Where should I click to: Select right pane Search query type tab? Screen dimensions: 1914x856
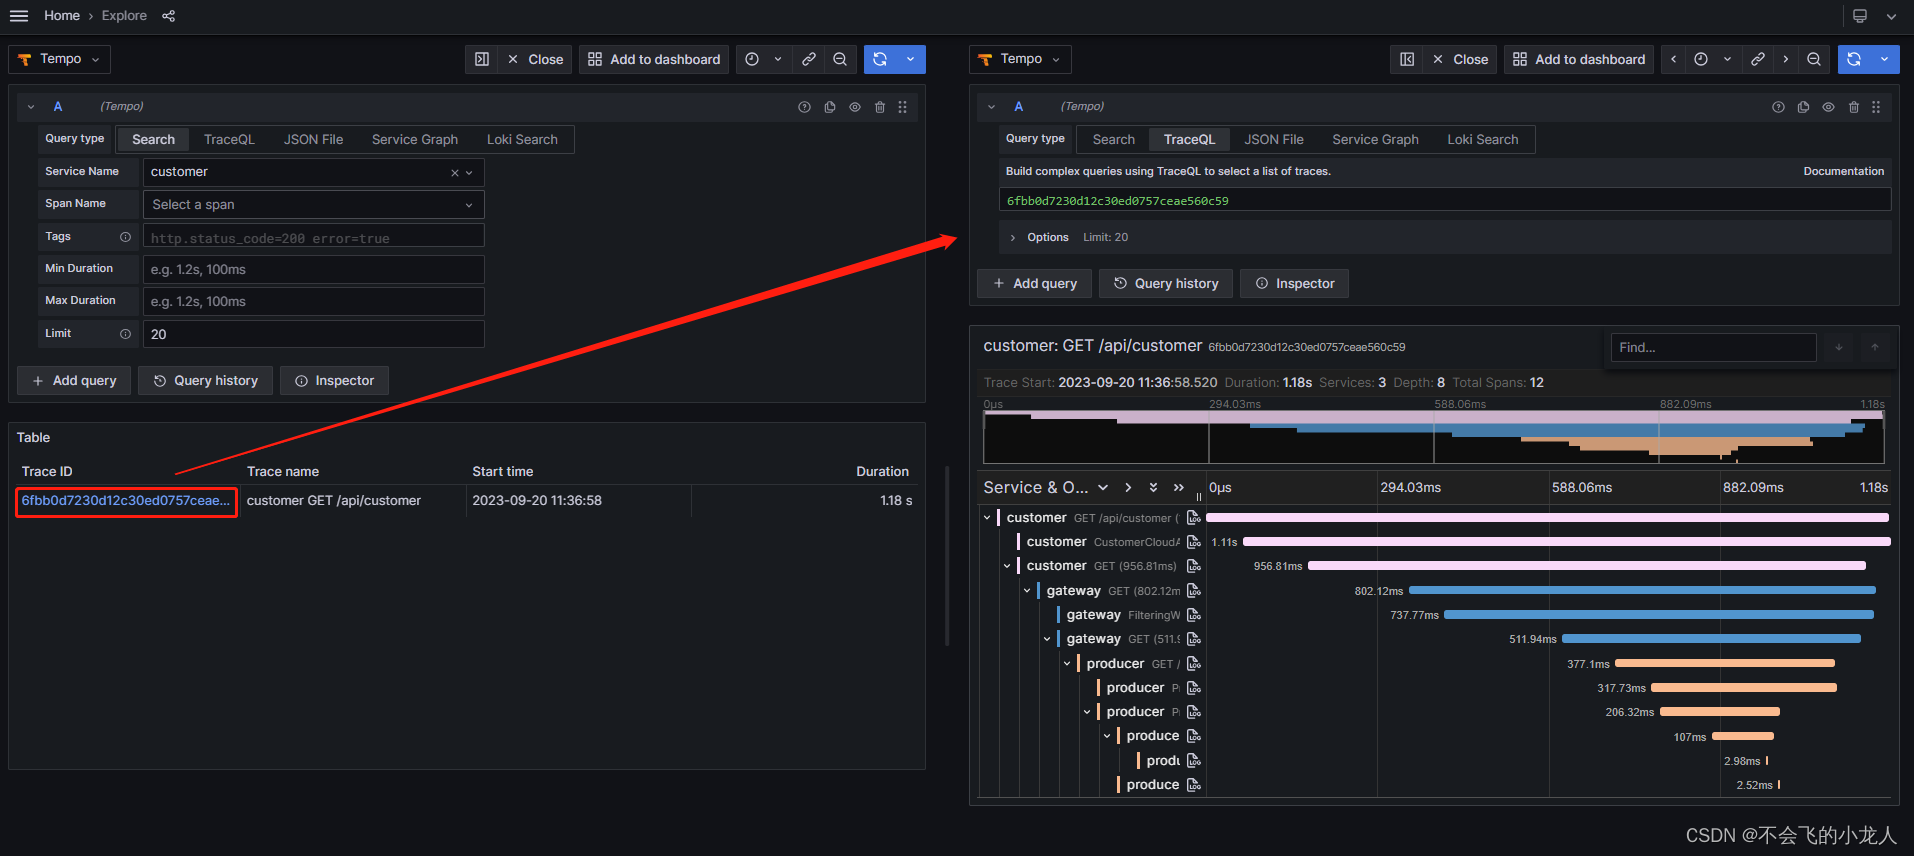1114,140
